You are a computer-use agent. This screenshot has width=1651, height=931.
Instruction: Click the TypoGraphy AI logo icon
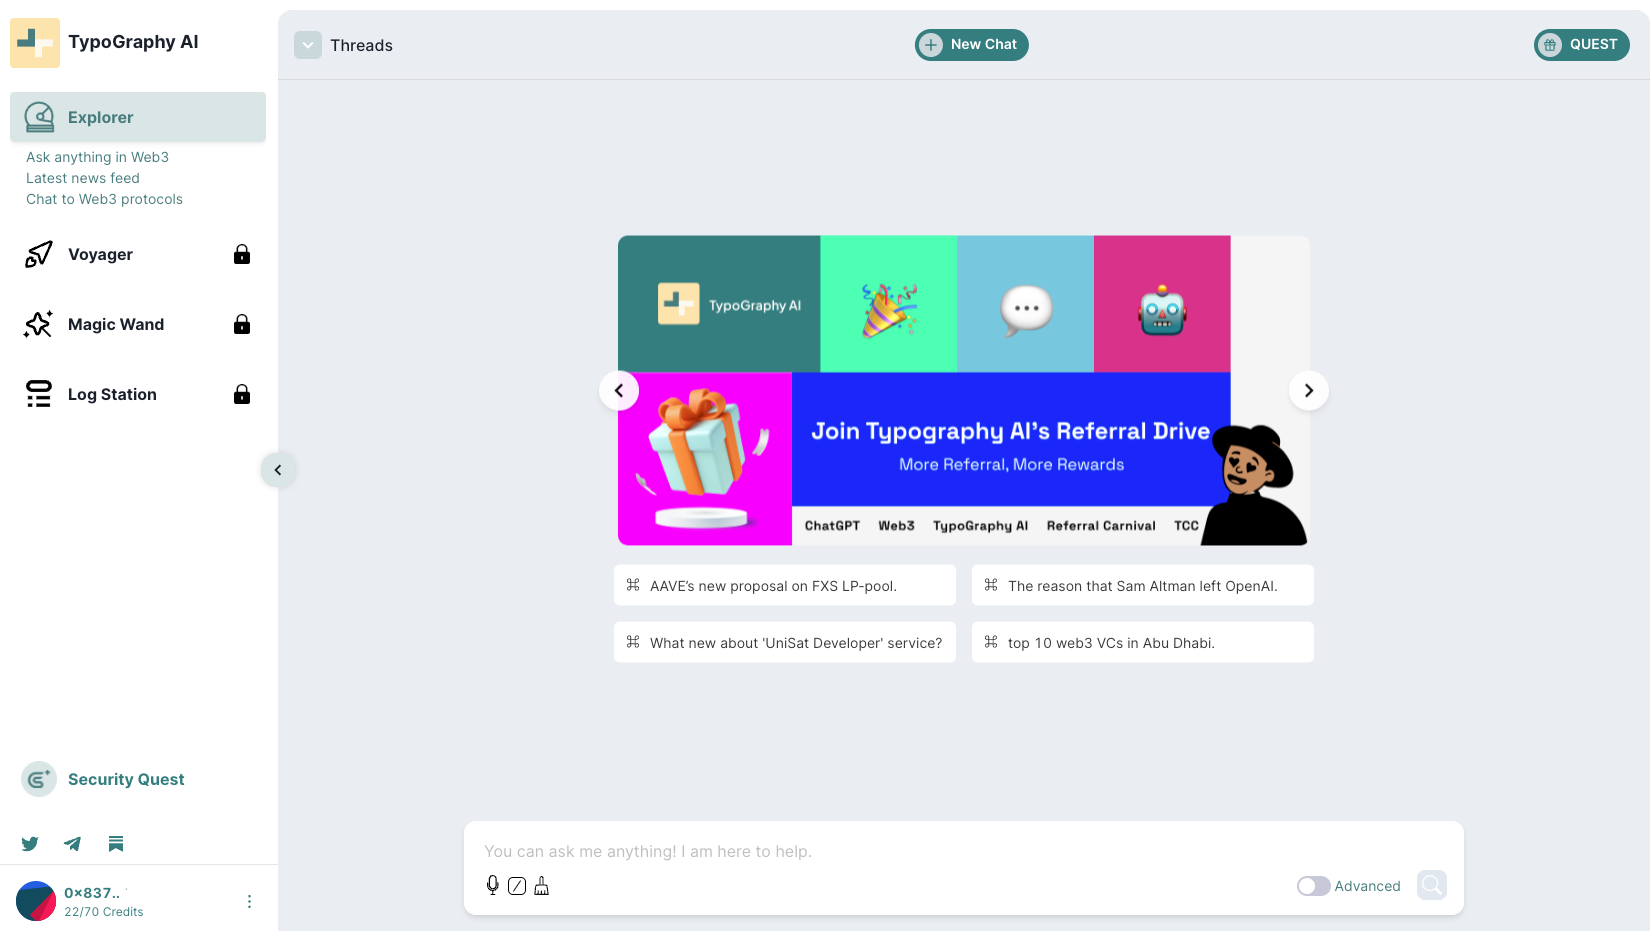tap(35, 42)
